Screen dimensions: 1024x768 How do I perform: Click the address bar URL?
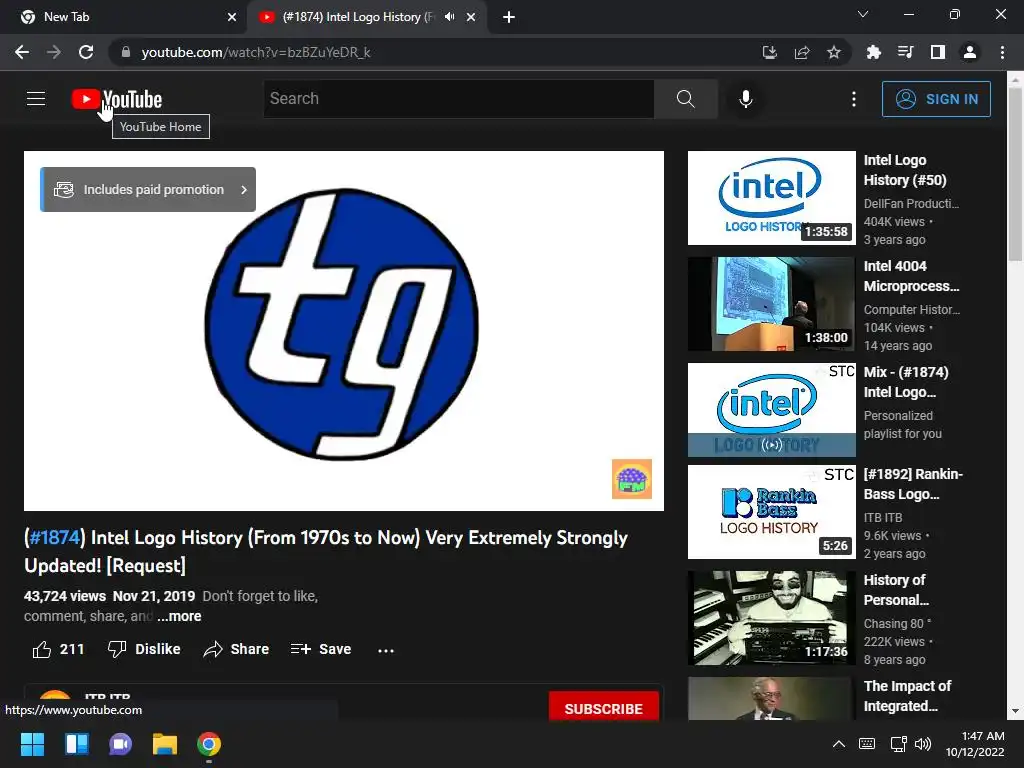(x=256, y=52)
